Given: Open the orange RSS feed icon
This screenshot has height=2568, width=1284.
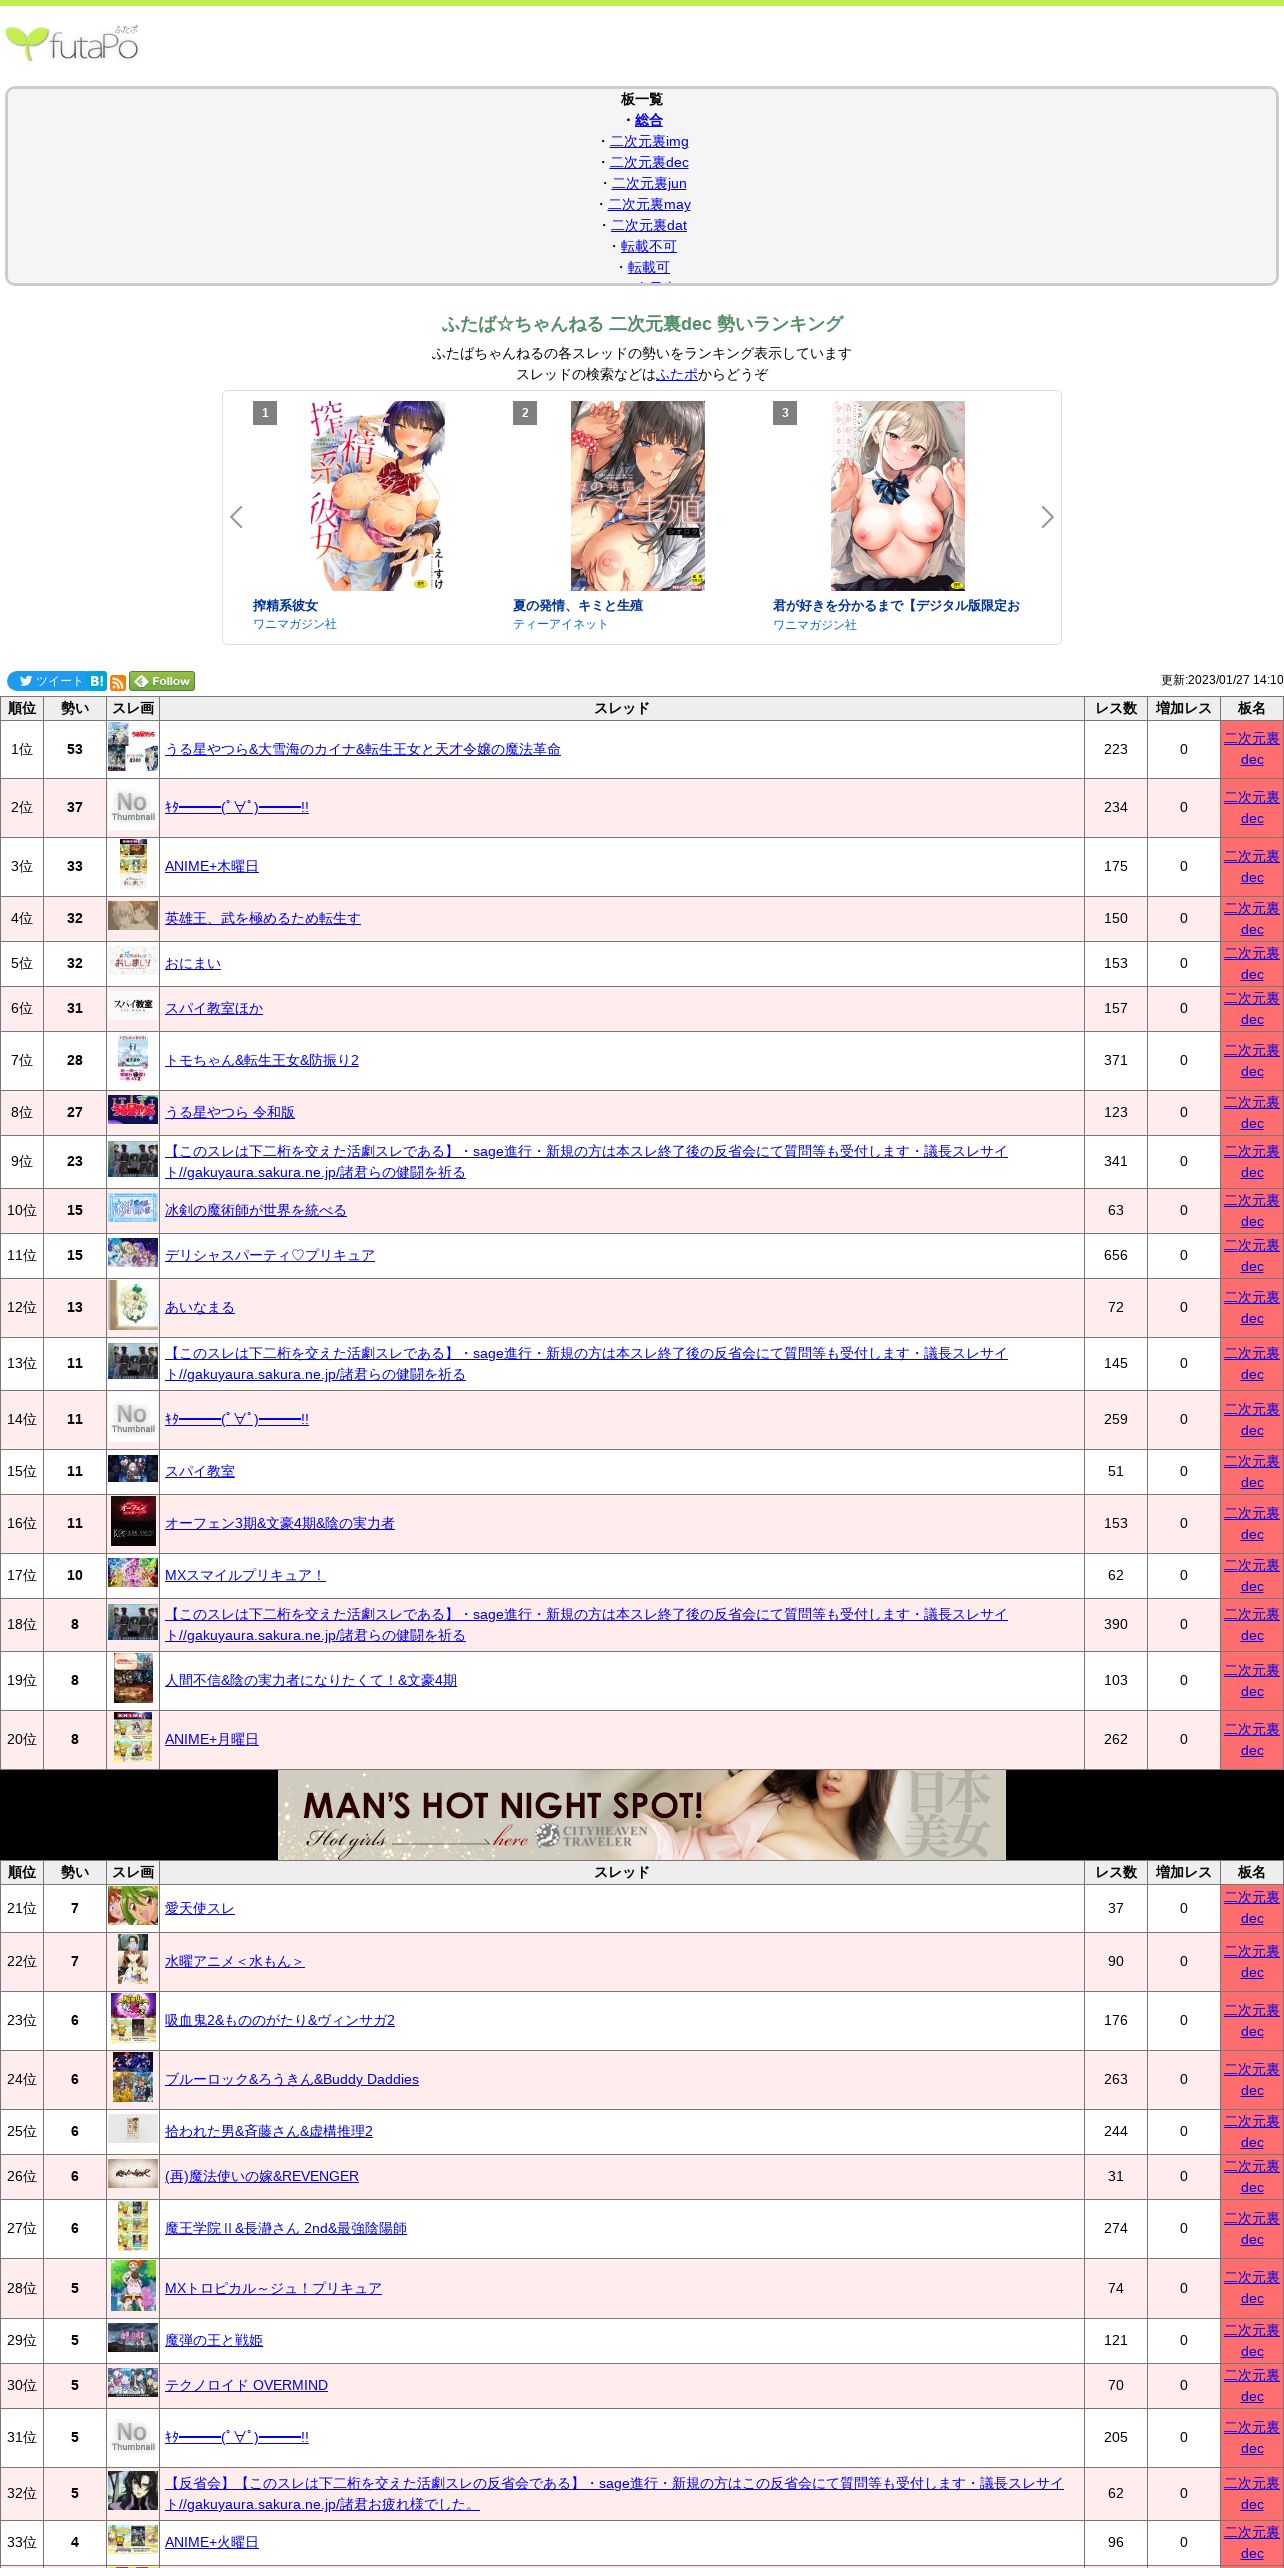Looking at the screenshot, I should pyautogui.click(x=118, y=683).
